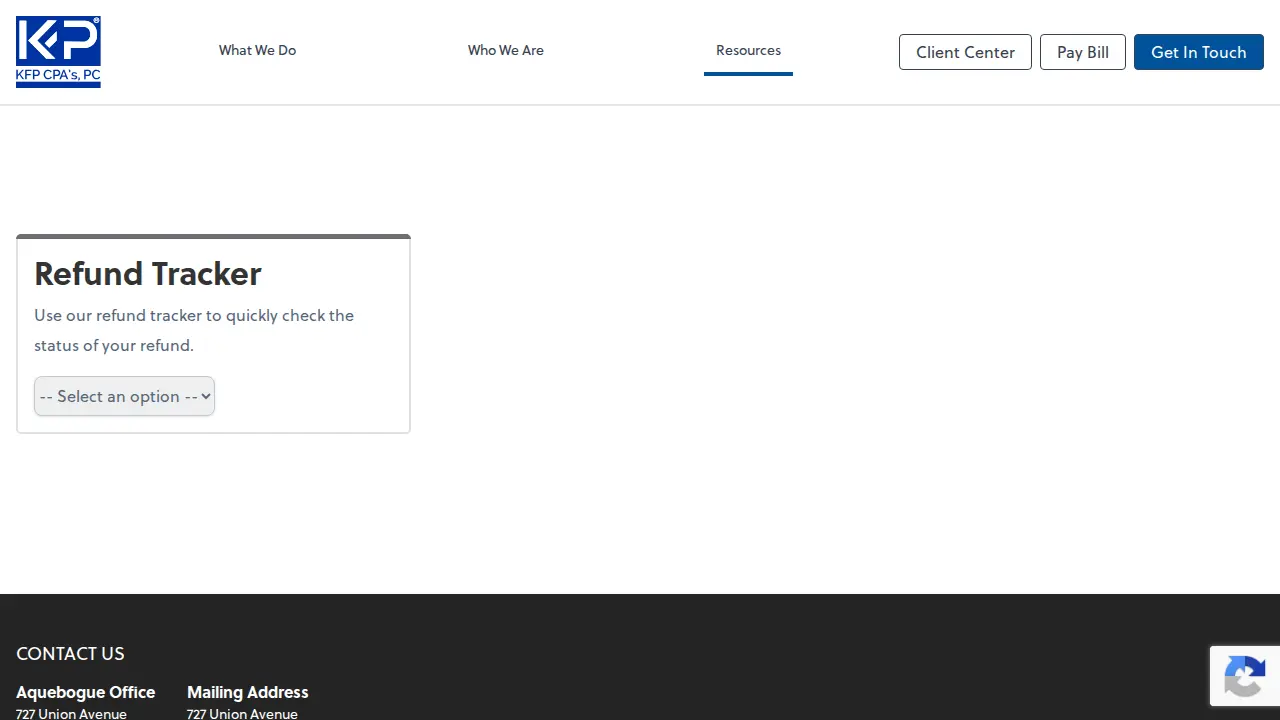Click the blue Get In Touch button

[1199, 52]
